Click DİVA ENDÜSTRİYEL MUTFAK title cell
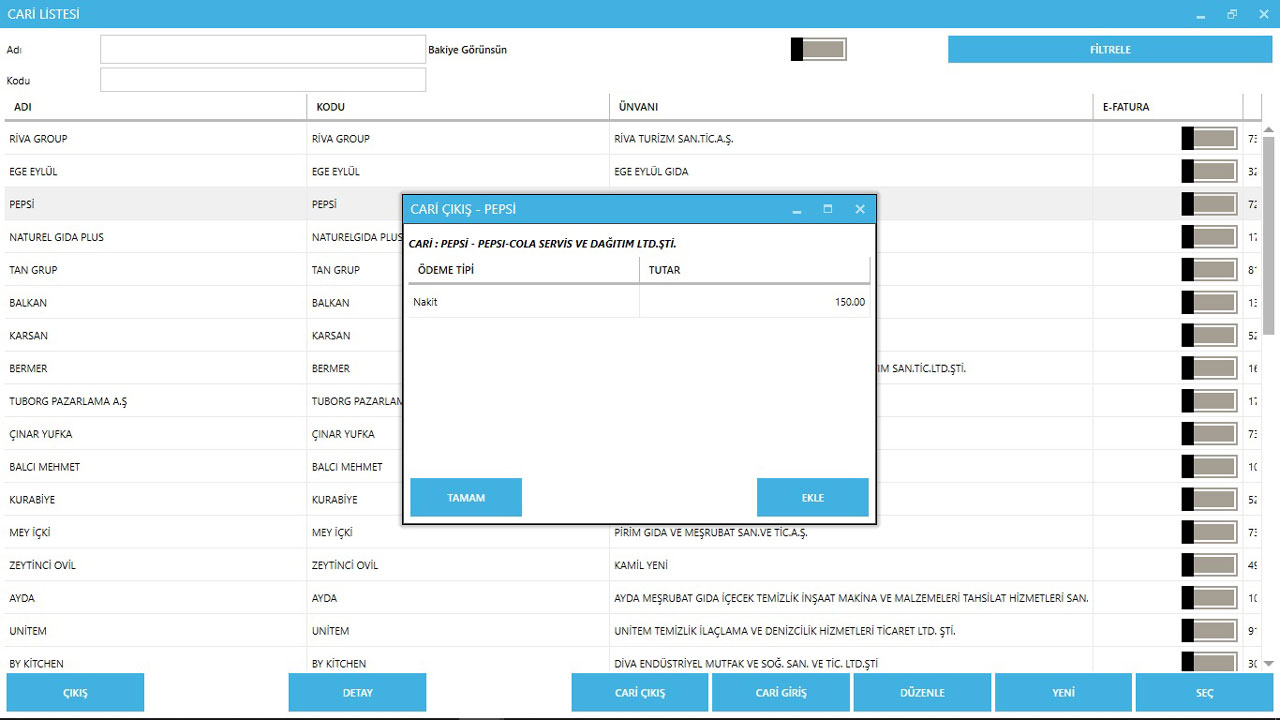This screenshot has height=720, width=1280. (x=851, y=662)
